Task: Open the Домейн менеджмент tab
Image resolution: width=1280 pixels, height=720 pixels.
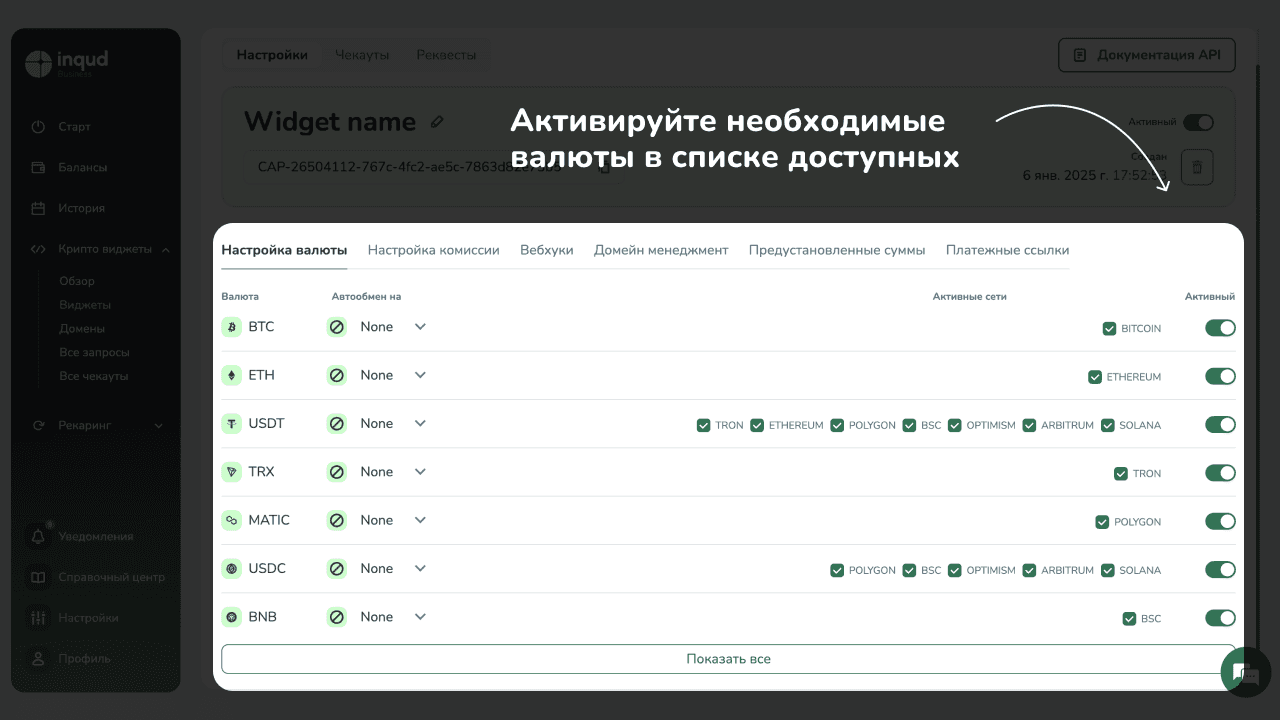Action: [x=661, y=250]
